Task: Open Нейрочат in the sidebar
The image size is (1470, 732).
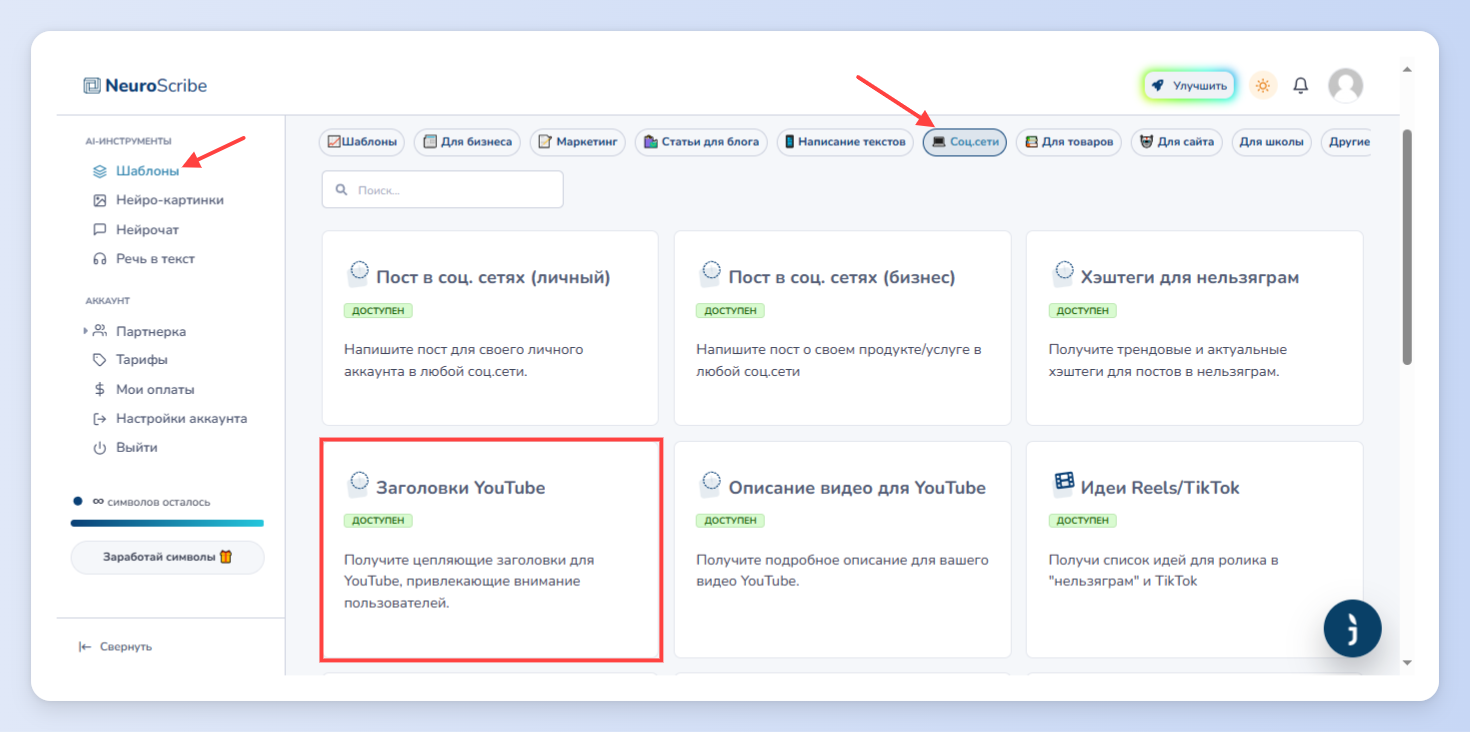Action: tap(147, 229)
